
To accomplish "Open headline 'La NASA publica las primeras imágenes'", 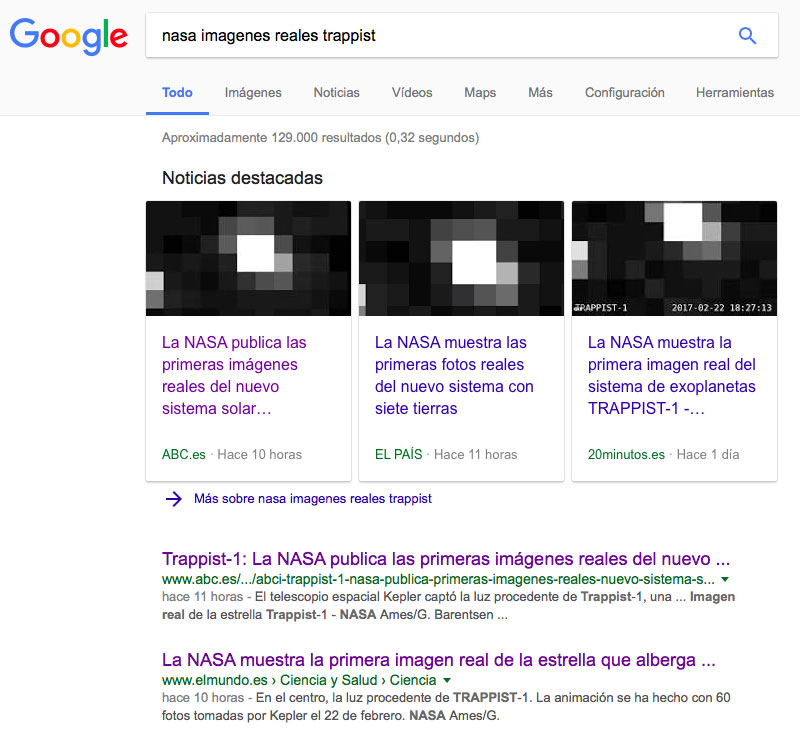I will (234, 375).
